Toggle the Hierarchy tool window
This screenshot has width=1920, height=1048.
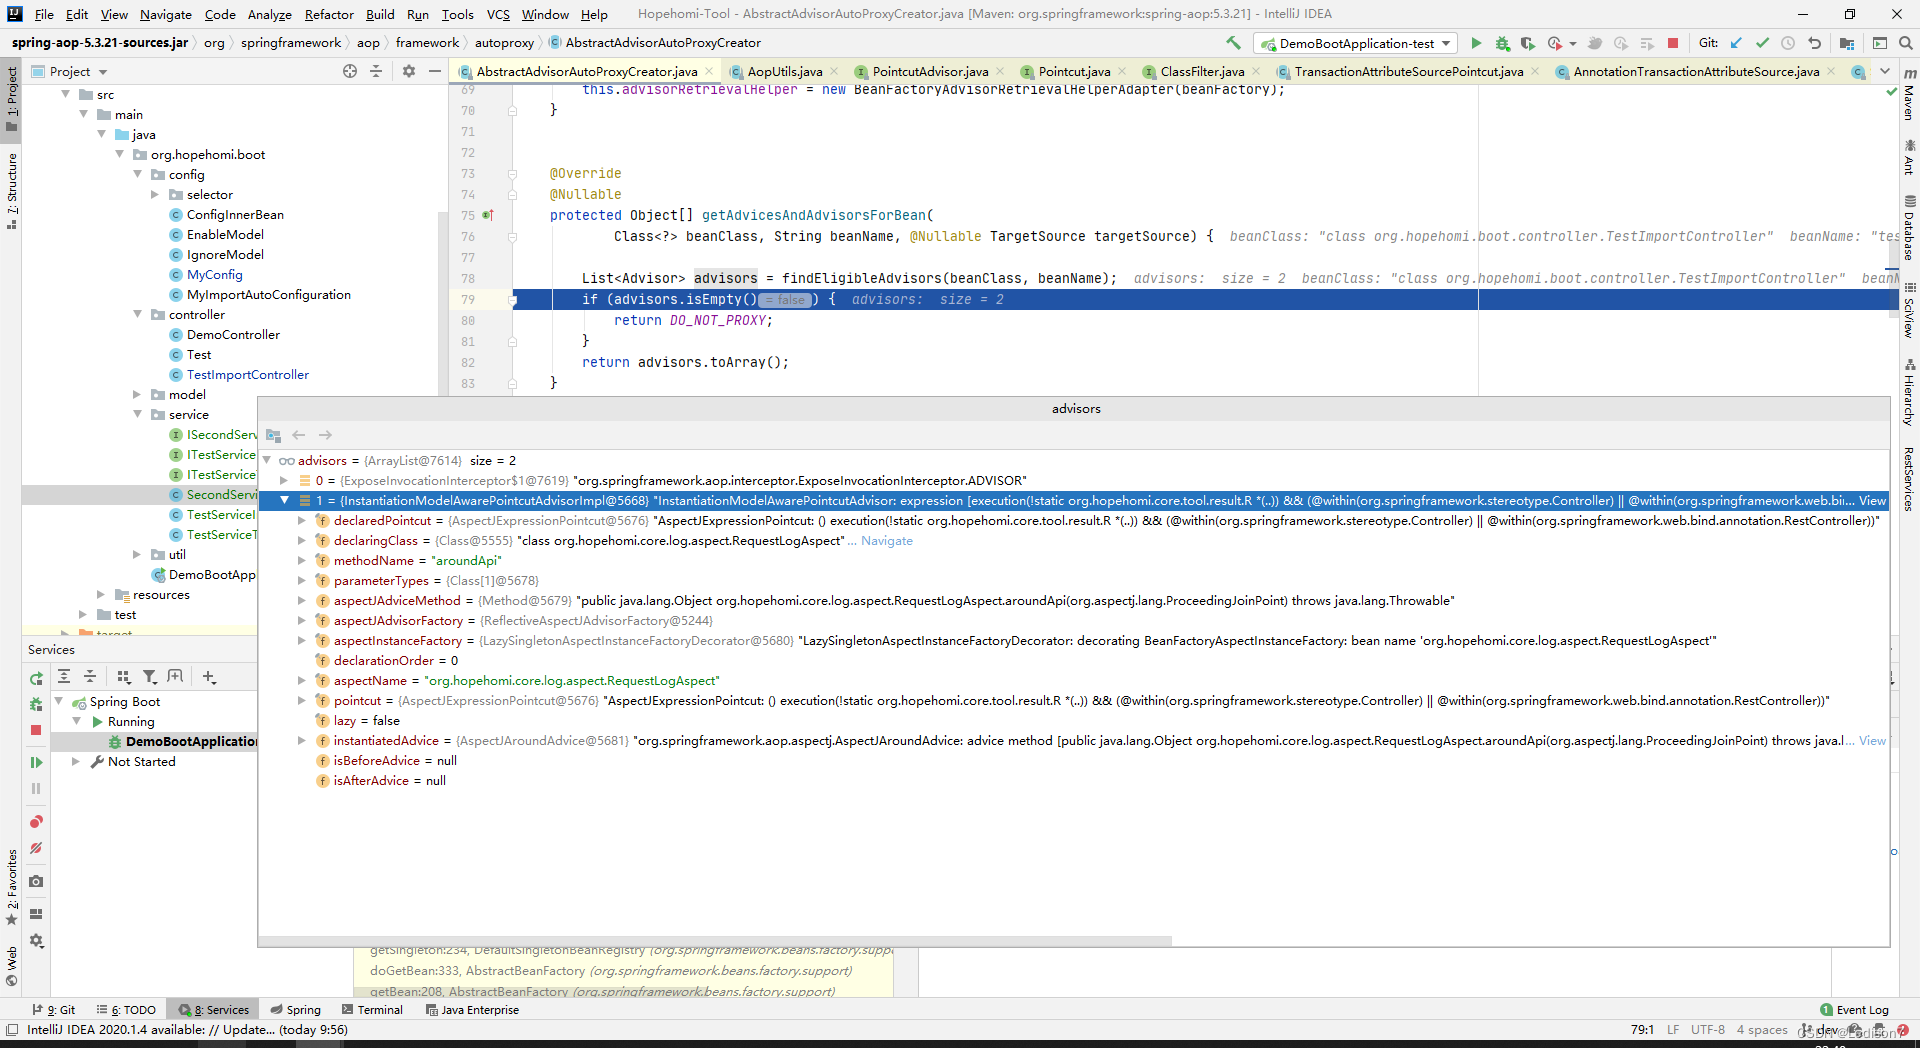(x=1909, y=392)
